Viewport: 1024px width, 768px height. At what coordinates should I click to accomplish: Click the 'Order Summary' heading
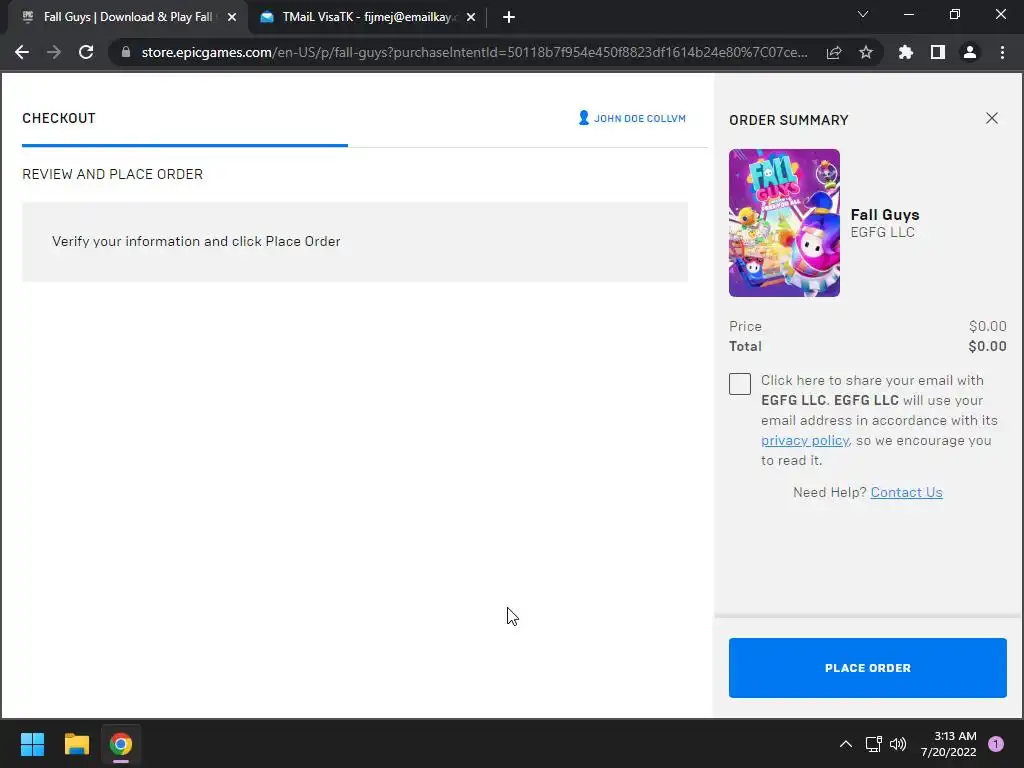click(789, 120)
